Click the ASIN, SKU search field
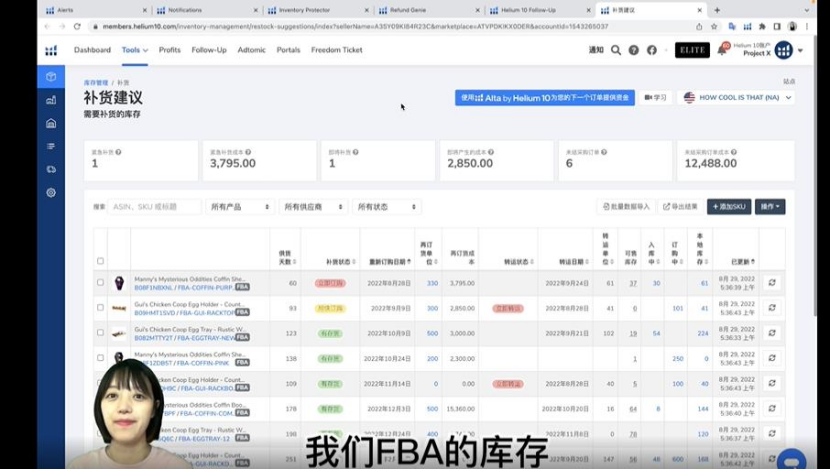Screen dimensions: 831x470 [x=154, y=207]
